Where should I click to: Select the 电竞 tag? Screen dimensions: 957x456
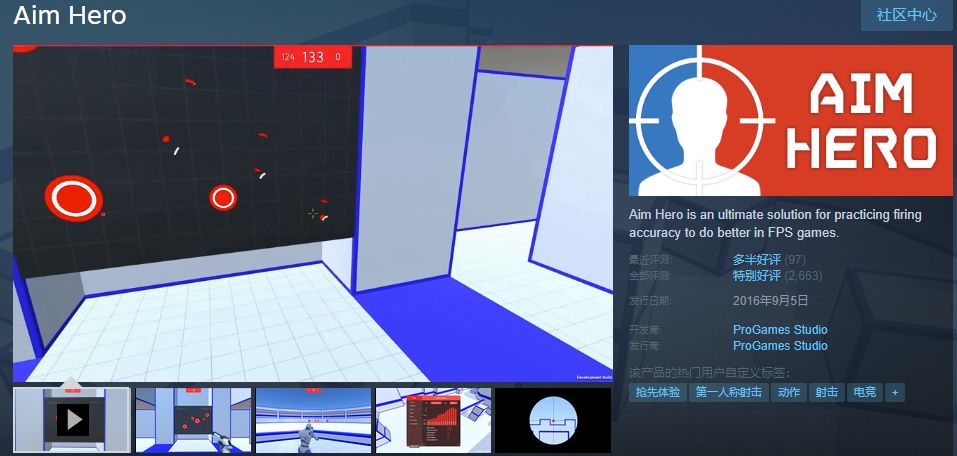point(865,393)
